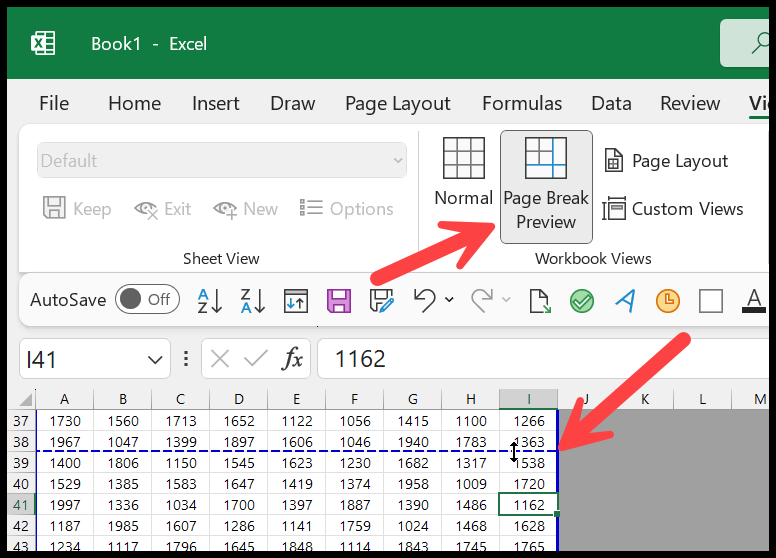Viewport: 776px width, 558px height.
Task: Select cell containing 1806
Action: [123, 463]
